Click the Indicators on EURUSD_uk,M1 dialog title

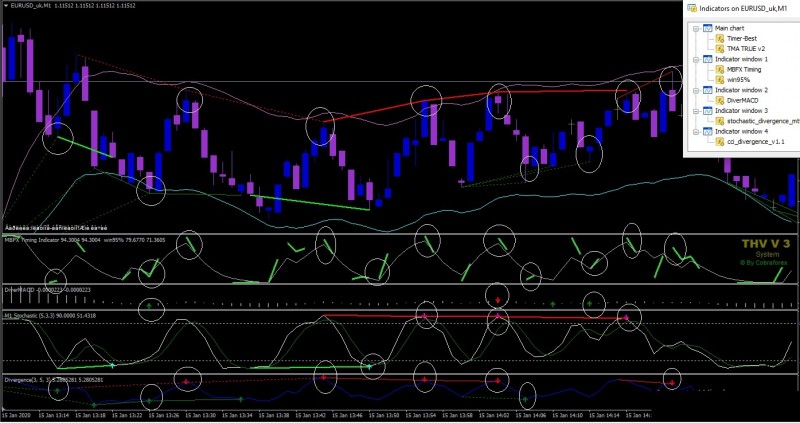(x=743, y=8)
